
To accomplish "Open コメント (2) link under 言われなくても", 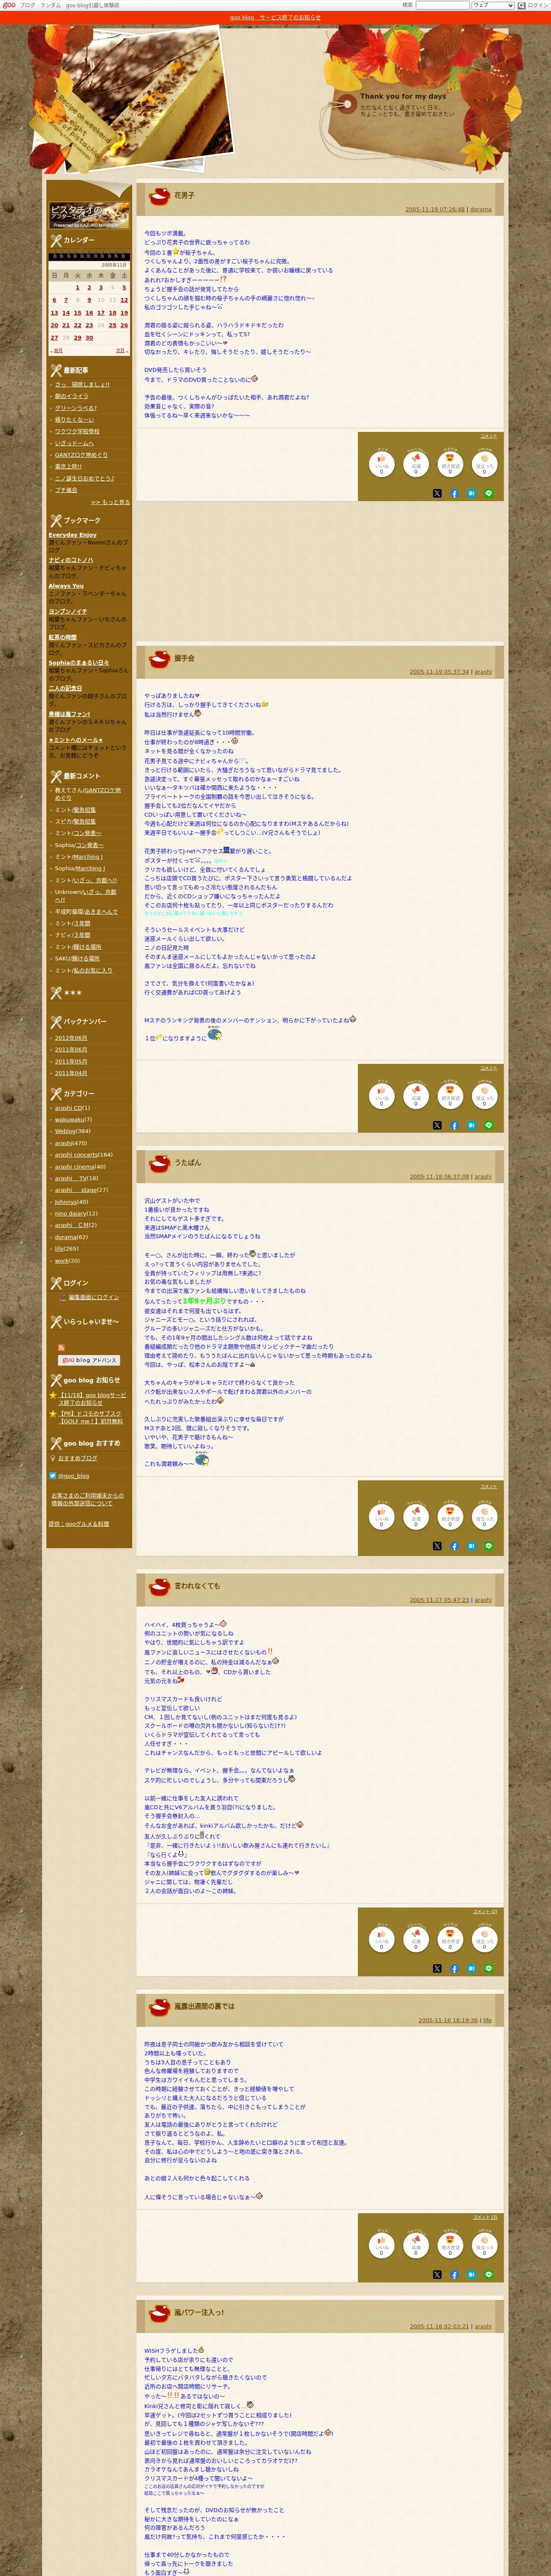I will pos(485,1911).
